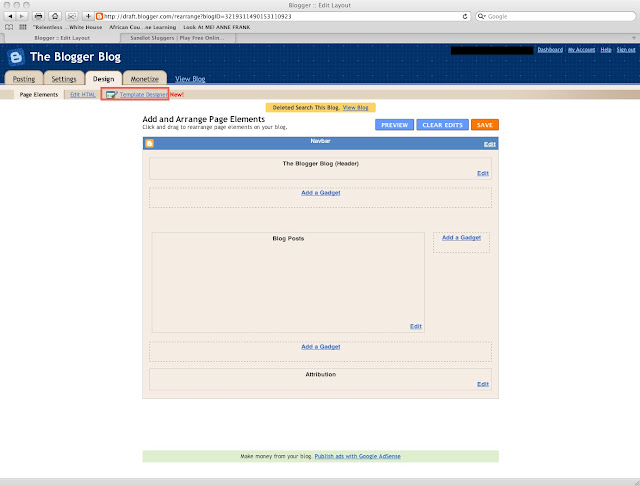Go back with Safari's back arrow
Viewport: 640px width, 486px height.
(10, 16)
